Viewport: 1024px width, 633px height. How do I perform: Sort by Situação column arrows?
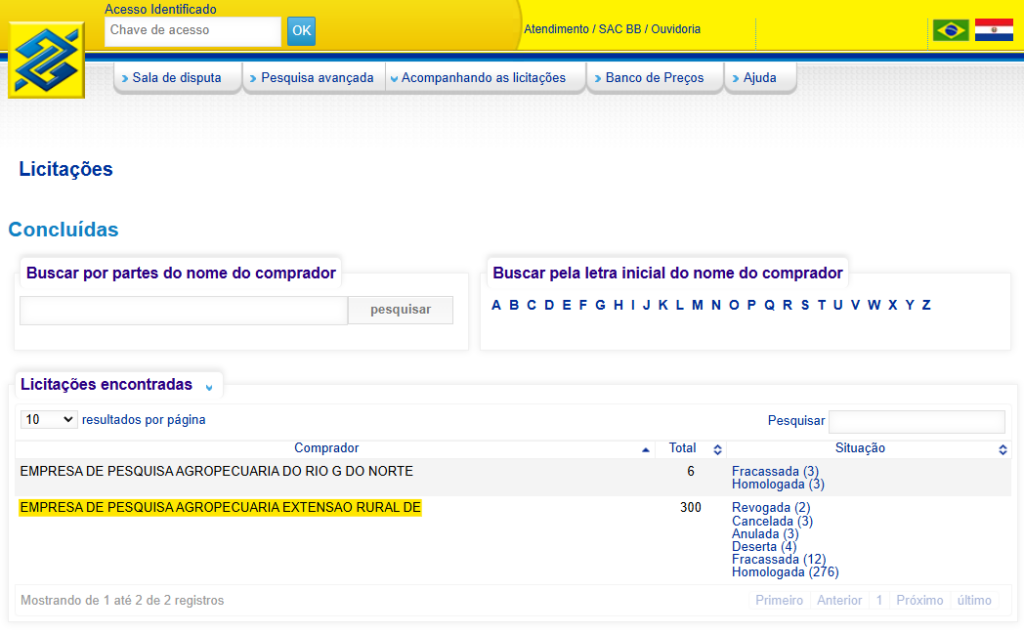point(1003,450)
